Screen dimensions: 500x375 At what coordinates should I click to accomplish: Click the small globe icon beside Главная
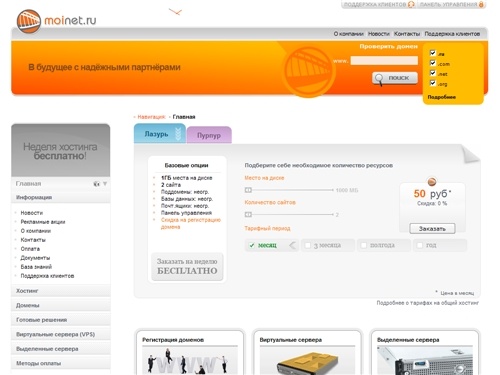tap(97, 184)
